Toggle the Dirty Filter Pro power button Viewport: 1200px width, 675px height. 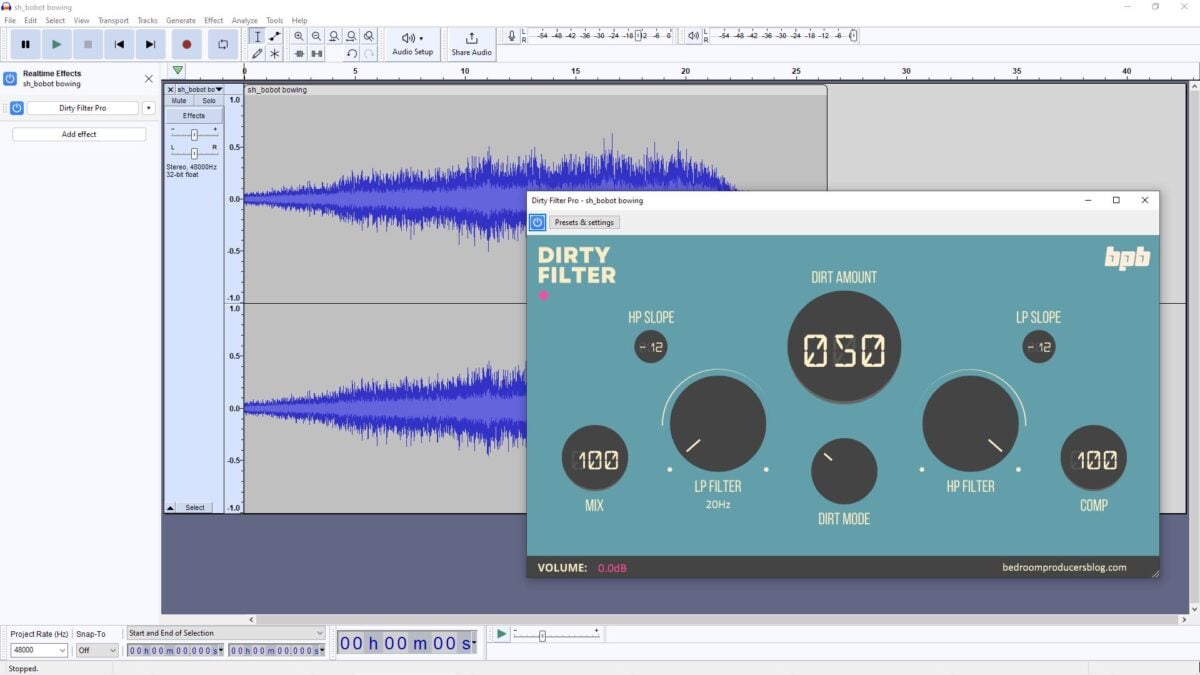[537, 222]
